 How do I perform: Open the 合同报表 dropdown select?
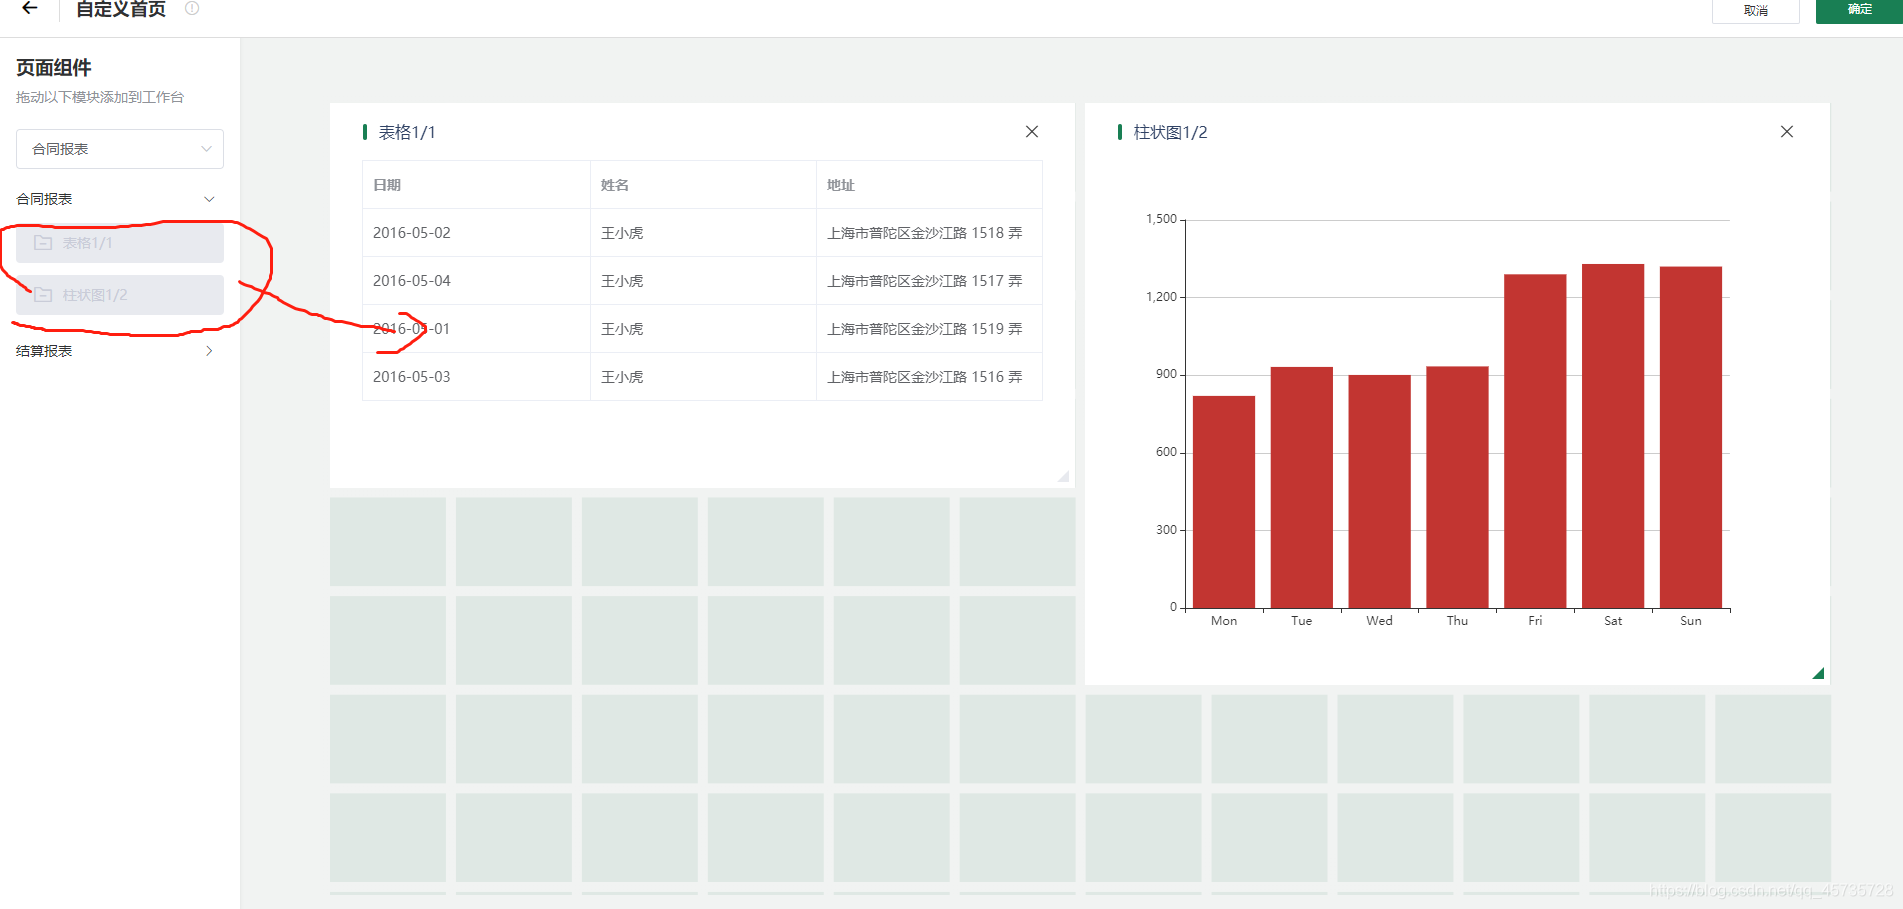(120, 149)
